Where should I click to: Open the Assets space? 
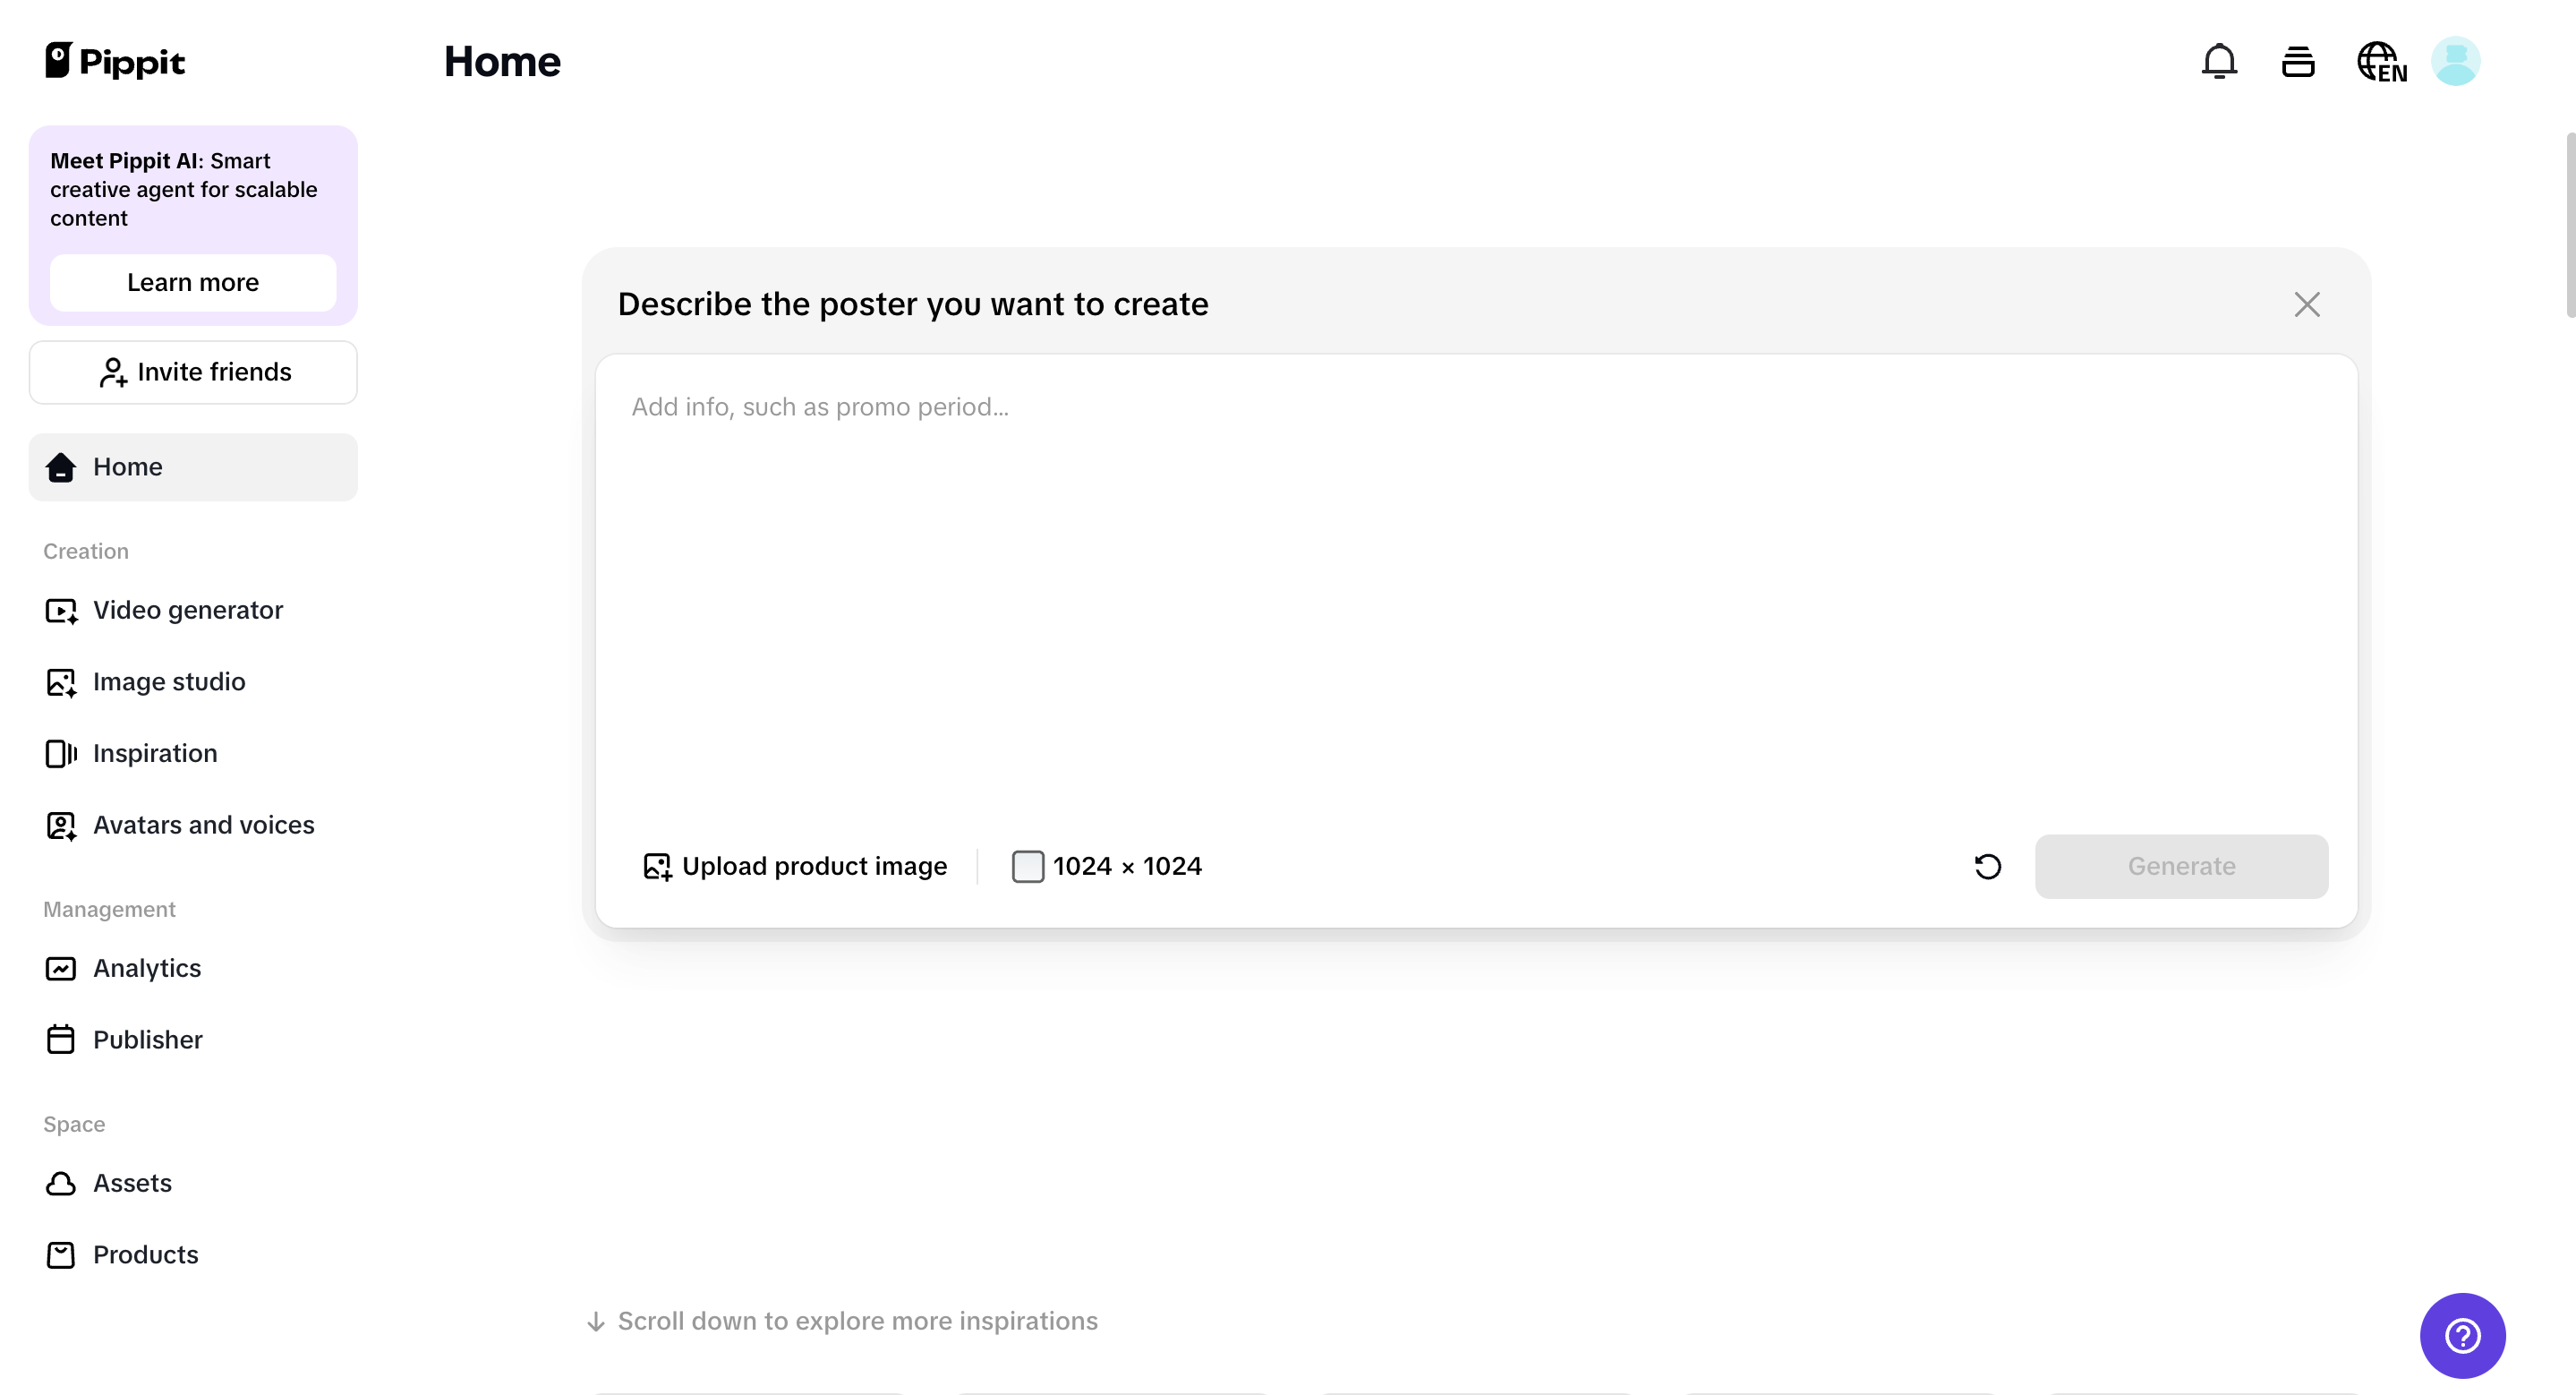(x=133, y=1183)
